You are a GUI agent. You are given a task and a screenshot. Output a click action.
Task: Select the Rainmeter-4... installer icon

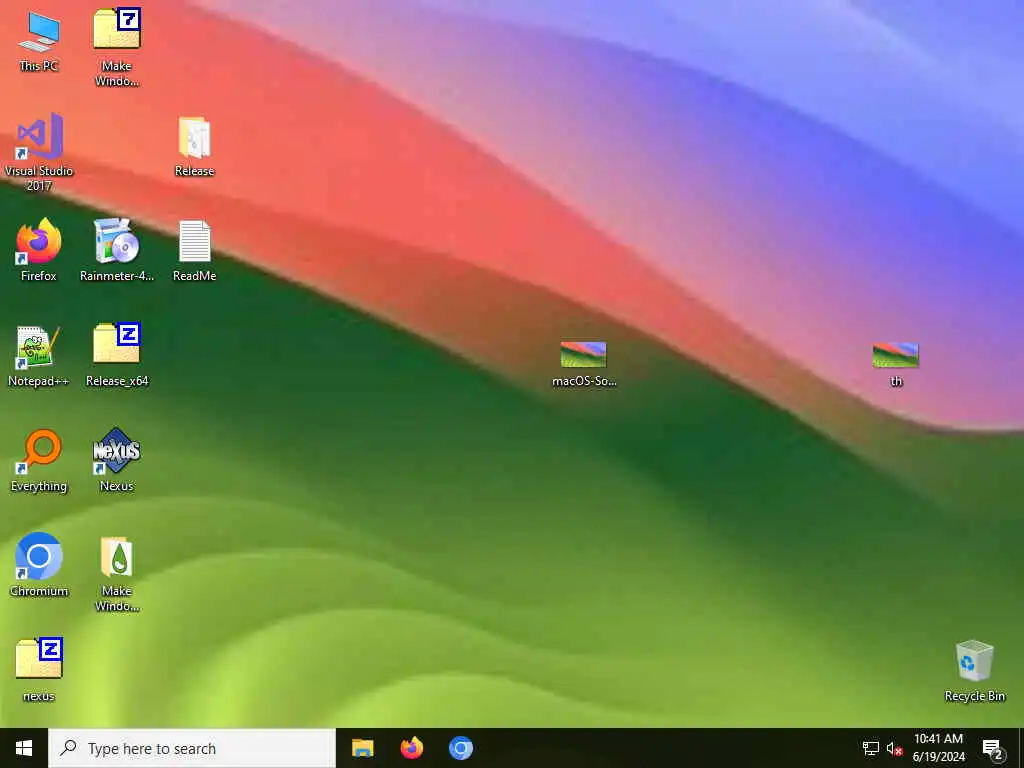[117, 250]
